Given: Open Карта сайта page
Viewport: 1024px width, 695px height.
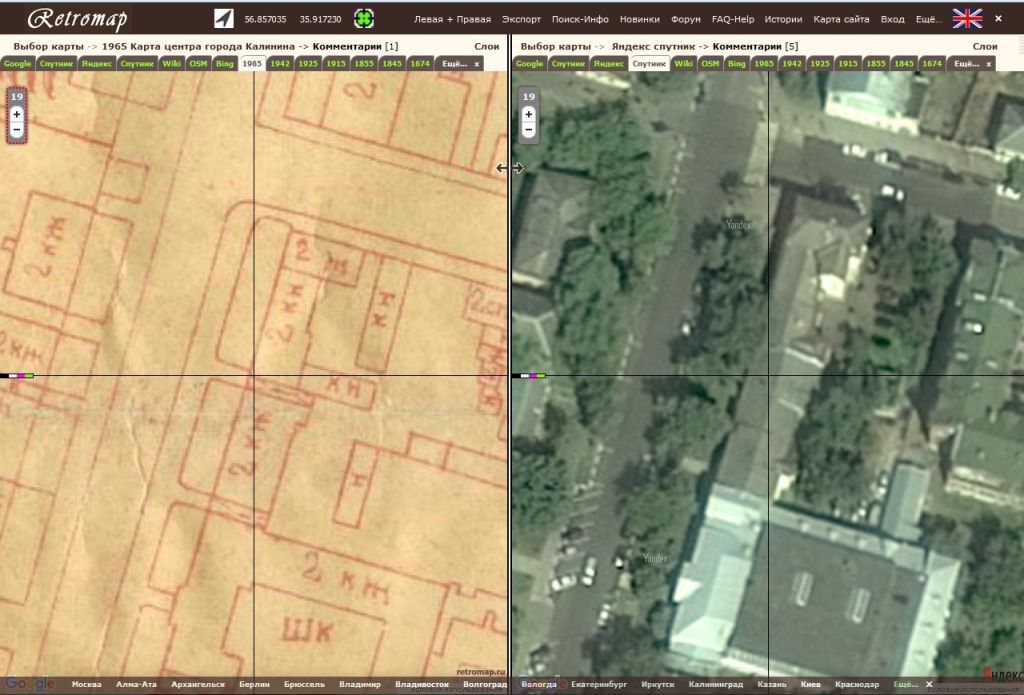Looking at the screenshot, I should (841, 20).
